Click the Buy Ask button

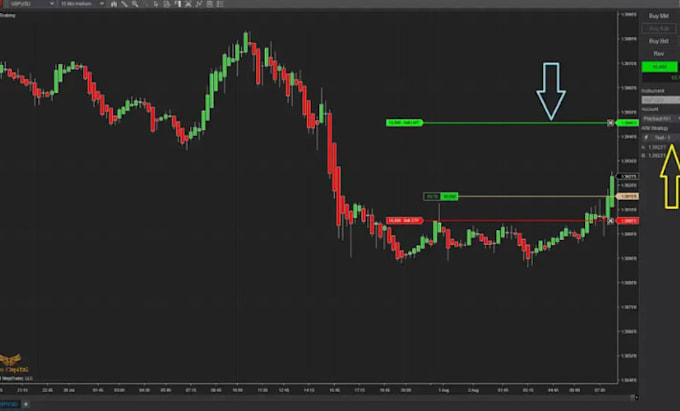point(659,29)
